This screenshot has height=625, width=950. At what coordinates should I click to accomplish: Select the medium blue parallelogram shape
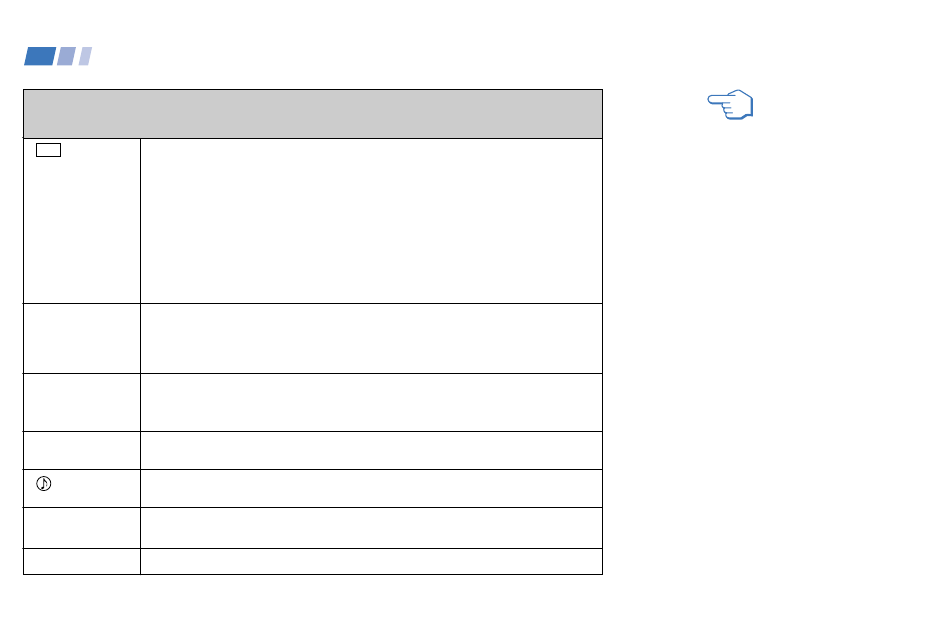66,56
